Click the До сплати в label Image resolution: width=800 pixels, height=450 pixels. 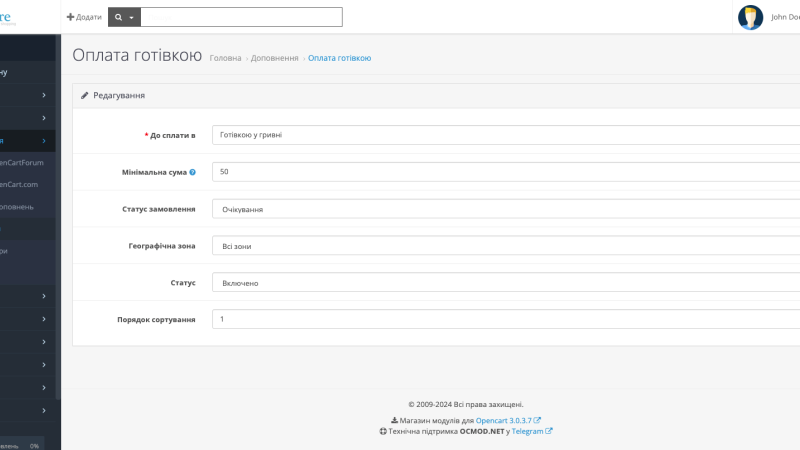(x=172, y=136)
